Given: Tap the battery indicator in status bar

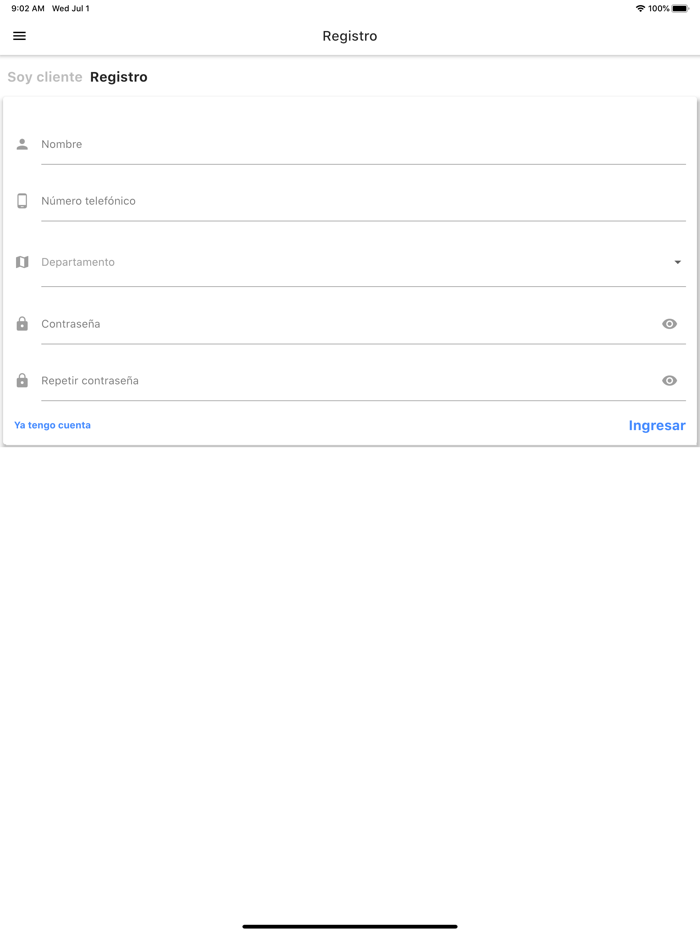Looking at the screenshot, I should coord(680,8).
